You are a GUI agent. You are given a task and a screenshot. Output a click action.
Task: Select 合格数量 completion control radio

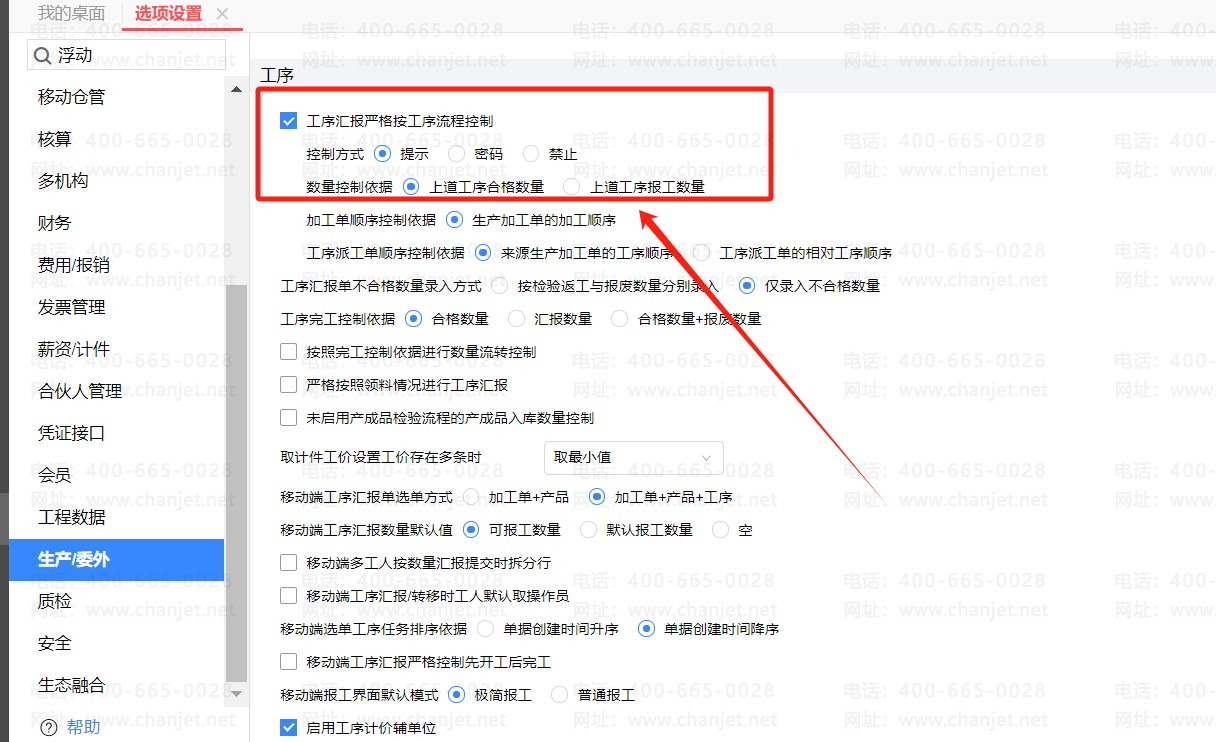pos(413,319)
